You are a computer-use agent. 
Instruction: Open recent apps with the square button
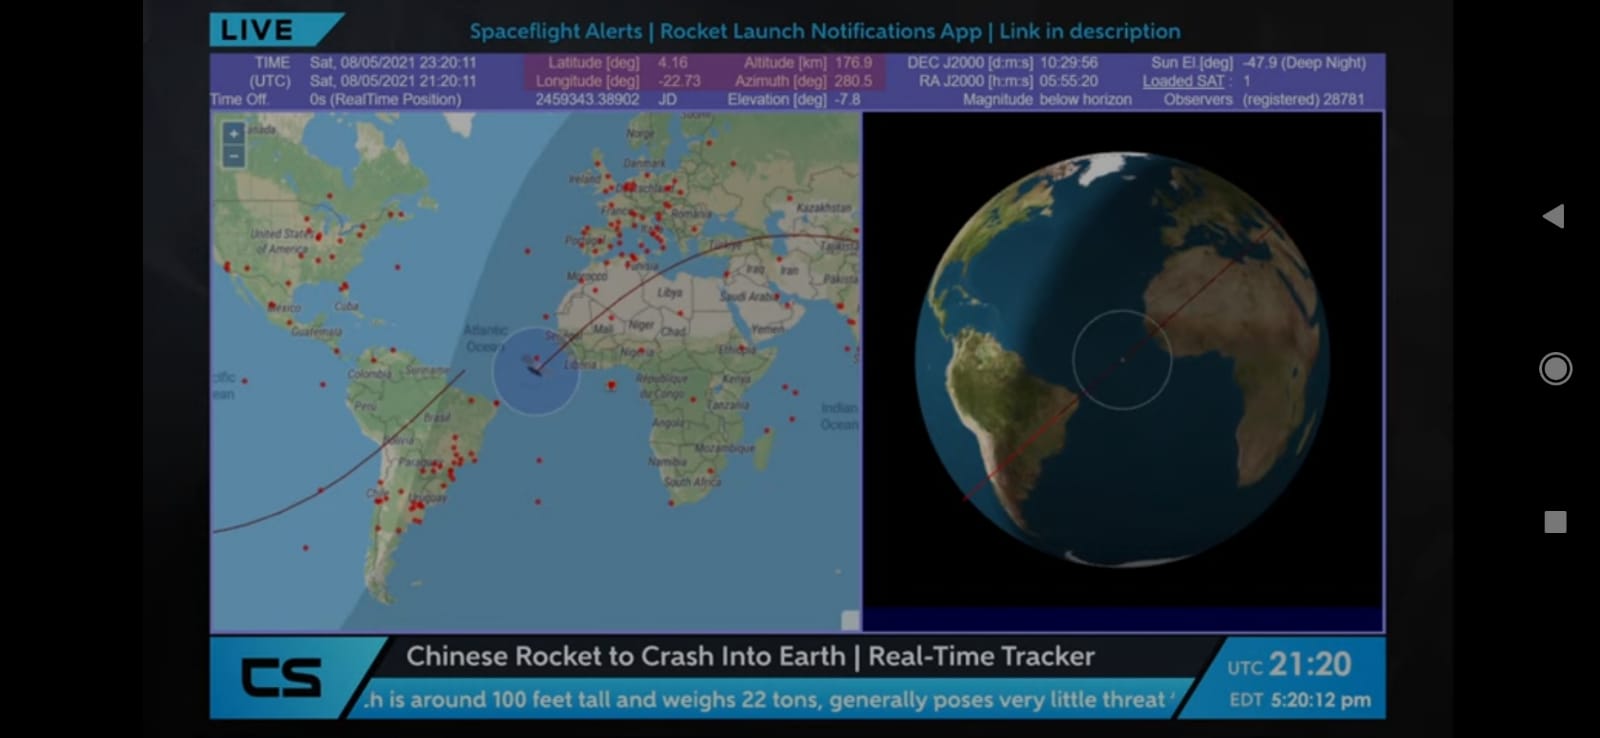tap(1554, 522)
